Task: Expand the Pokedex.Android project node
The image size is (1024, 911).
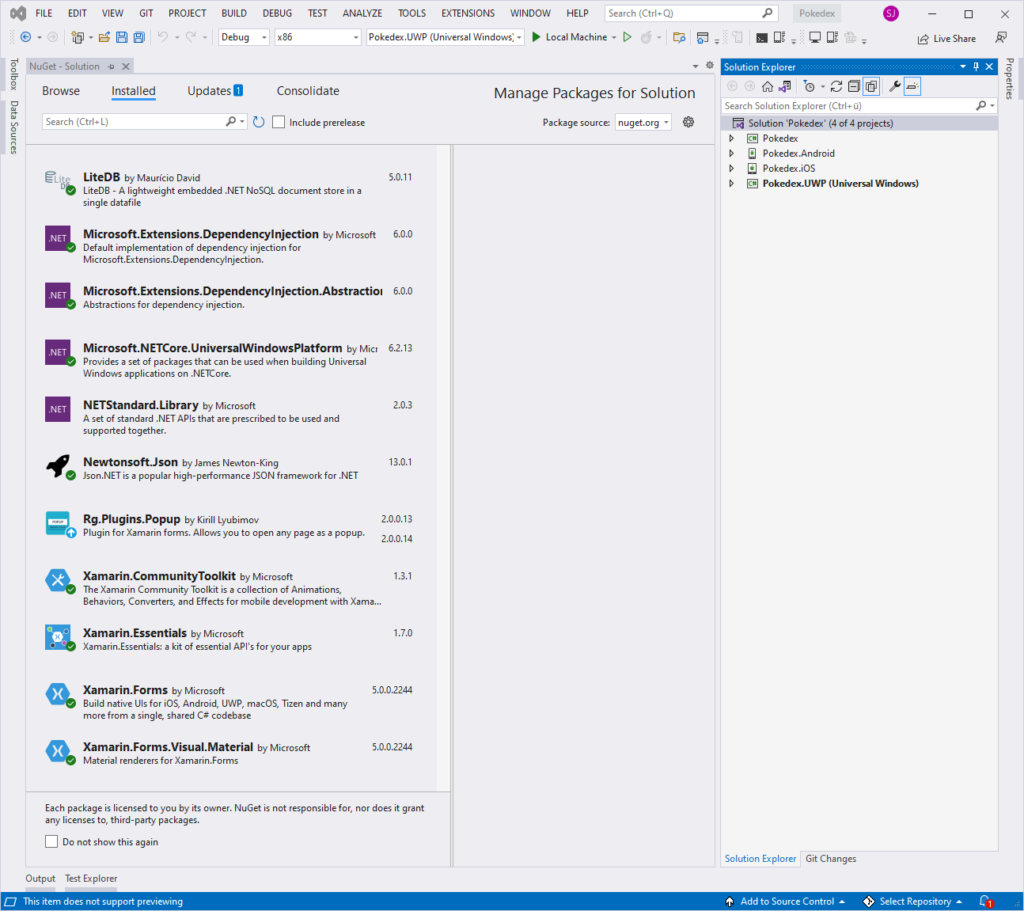Action: 731,154
